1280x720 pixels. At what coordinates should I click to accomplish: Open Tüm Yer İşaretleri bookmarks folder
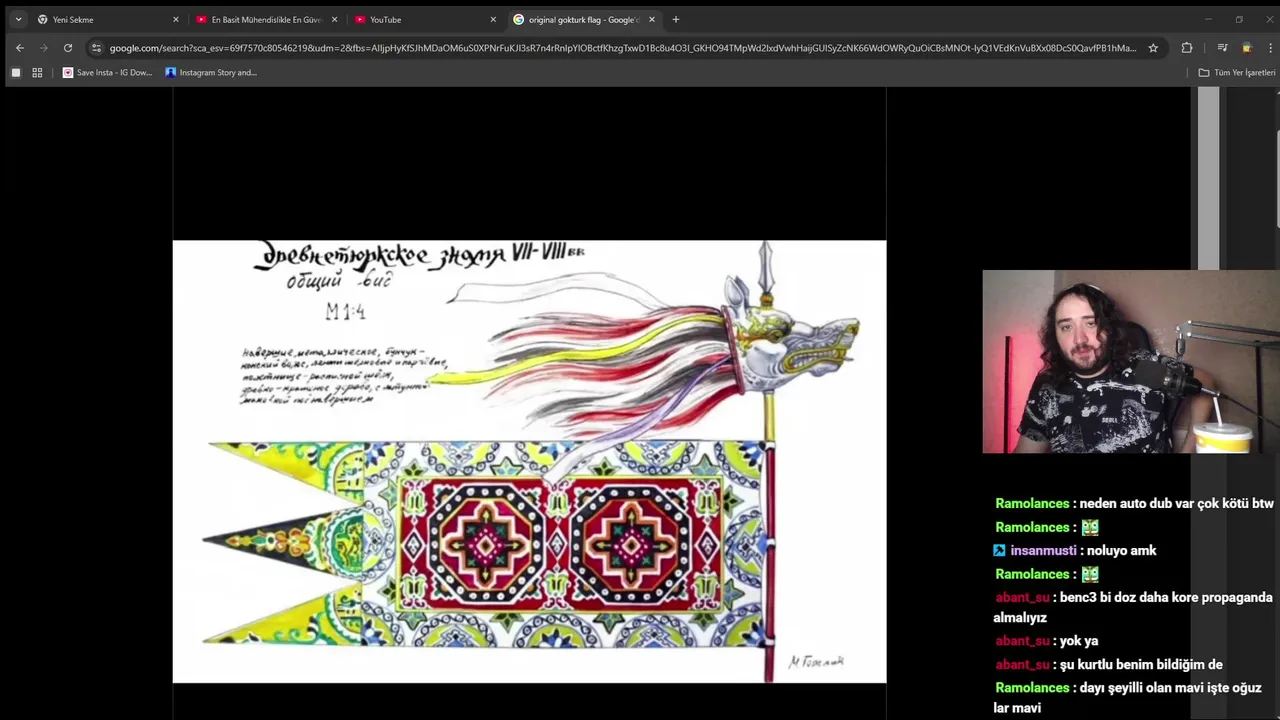(x=1237, y=72)
